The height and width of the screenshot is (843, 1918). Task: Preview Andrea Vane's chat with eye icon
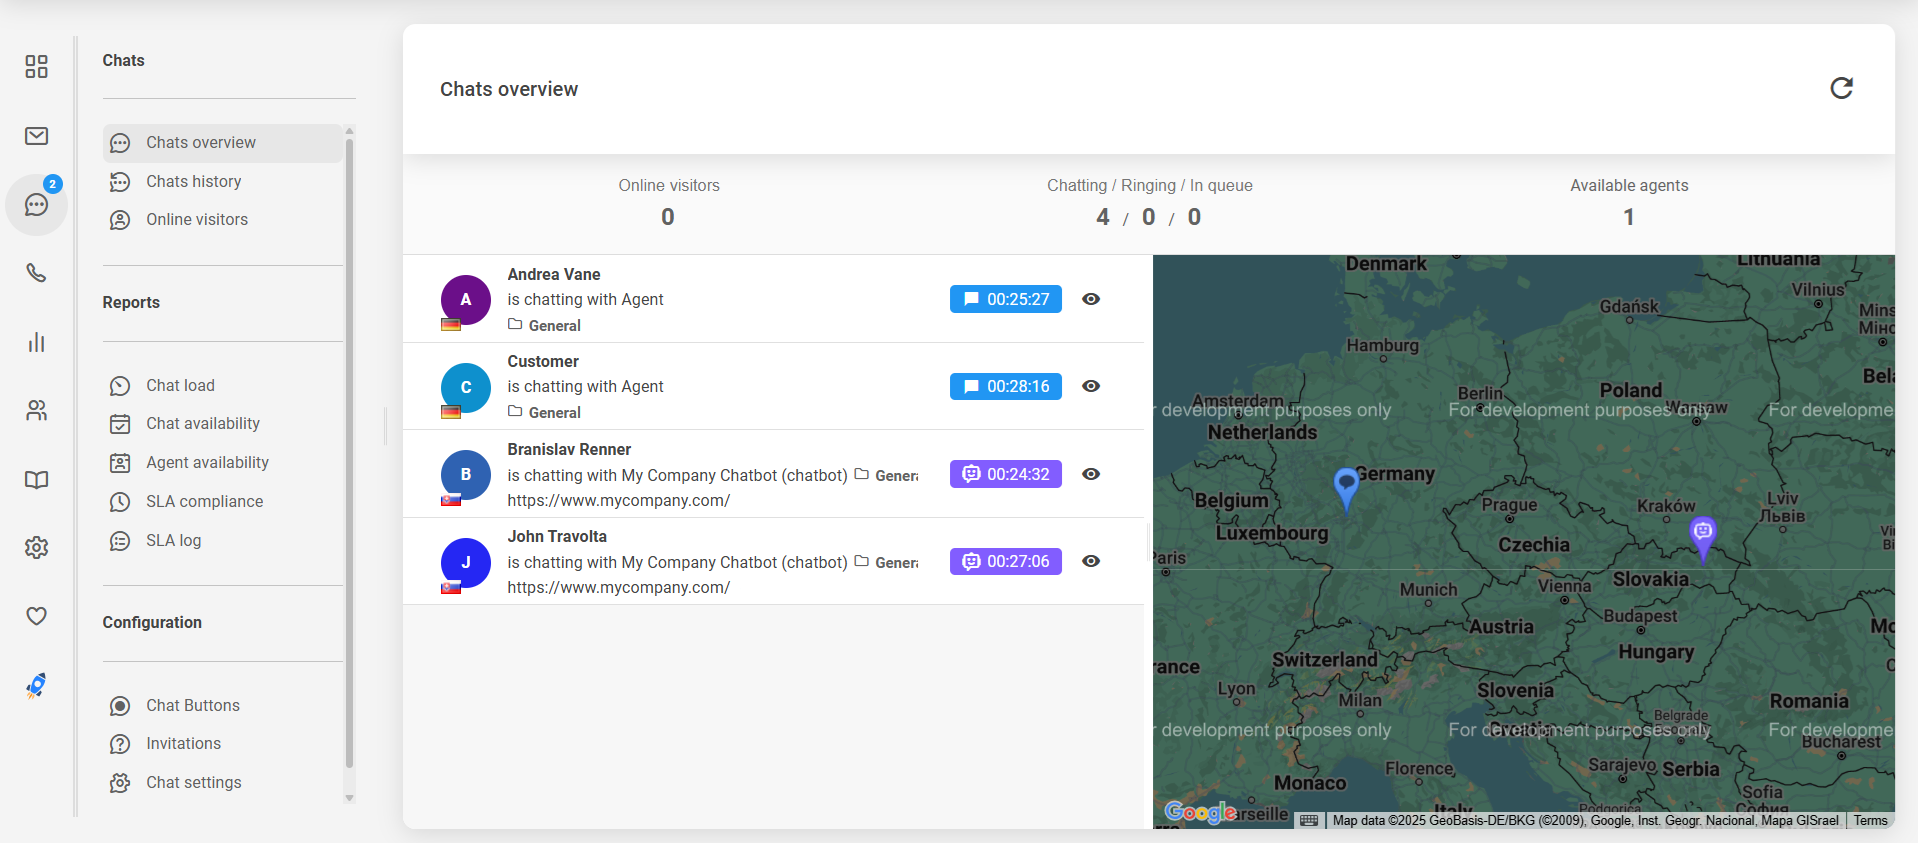pyautogui.click(x=1091, y=299)
